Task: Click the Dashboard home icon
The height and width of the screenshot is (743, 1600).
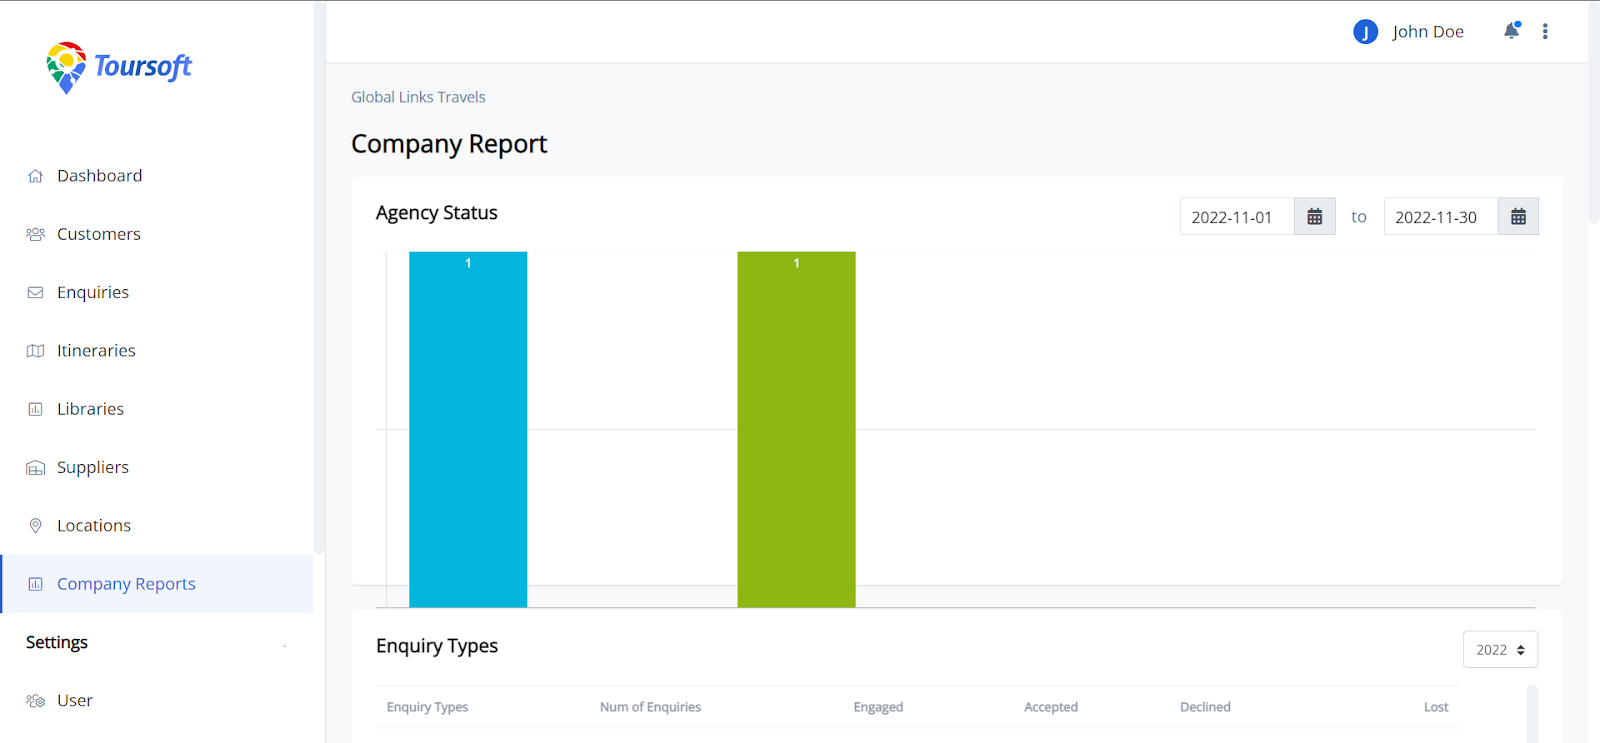Action: [36, 176]
